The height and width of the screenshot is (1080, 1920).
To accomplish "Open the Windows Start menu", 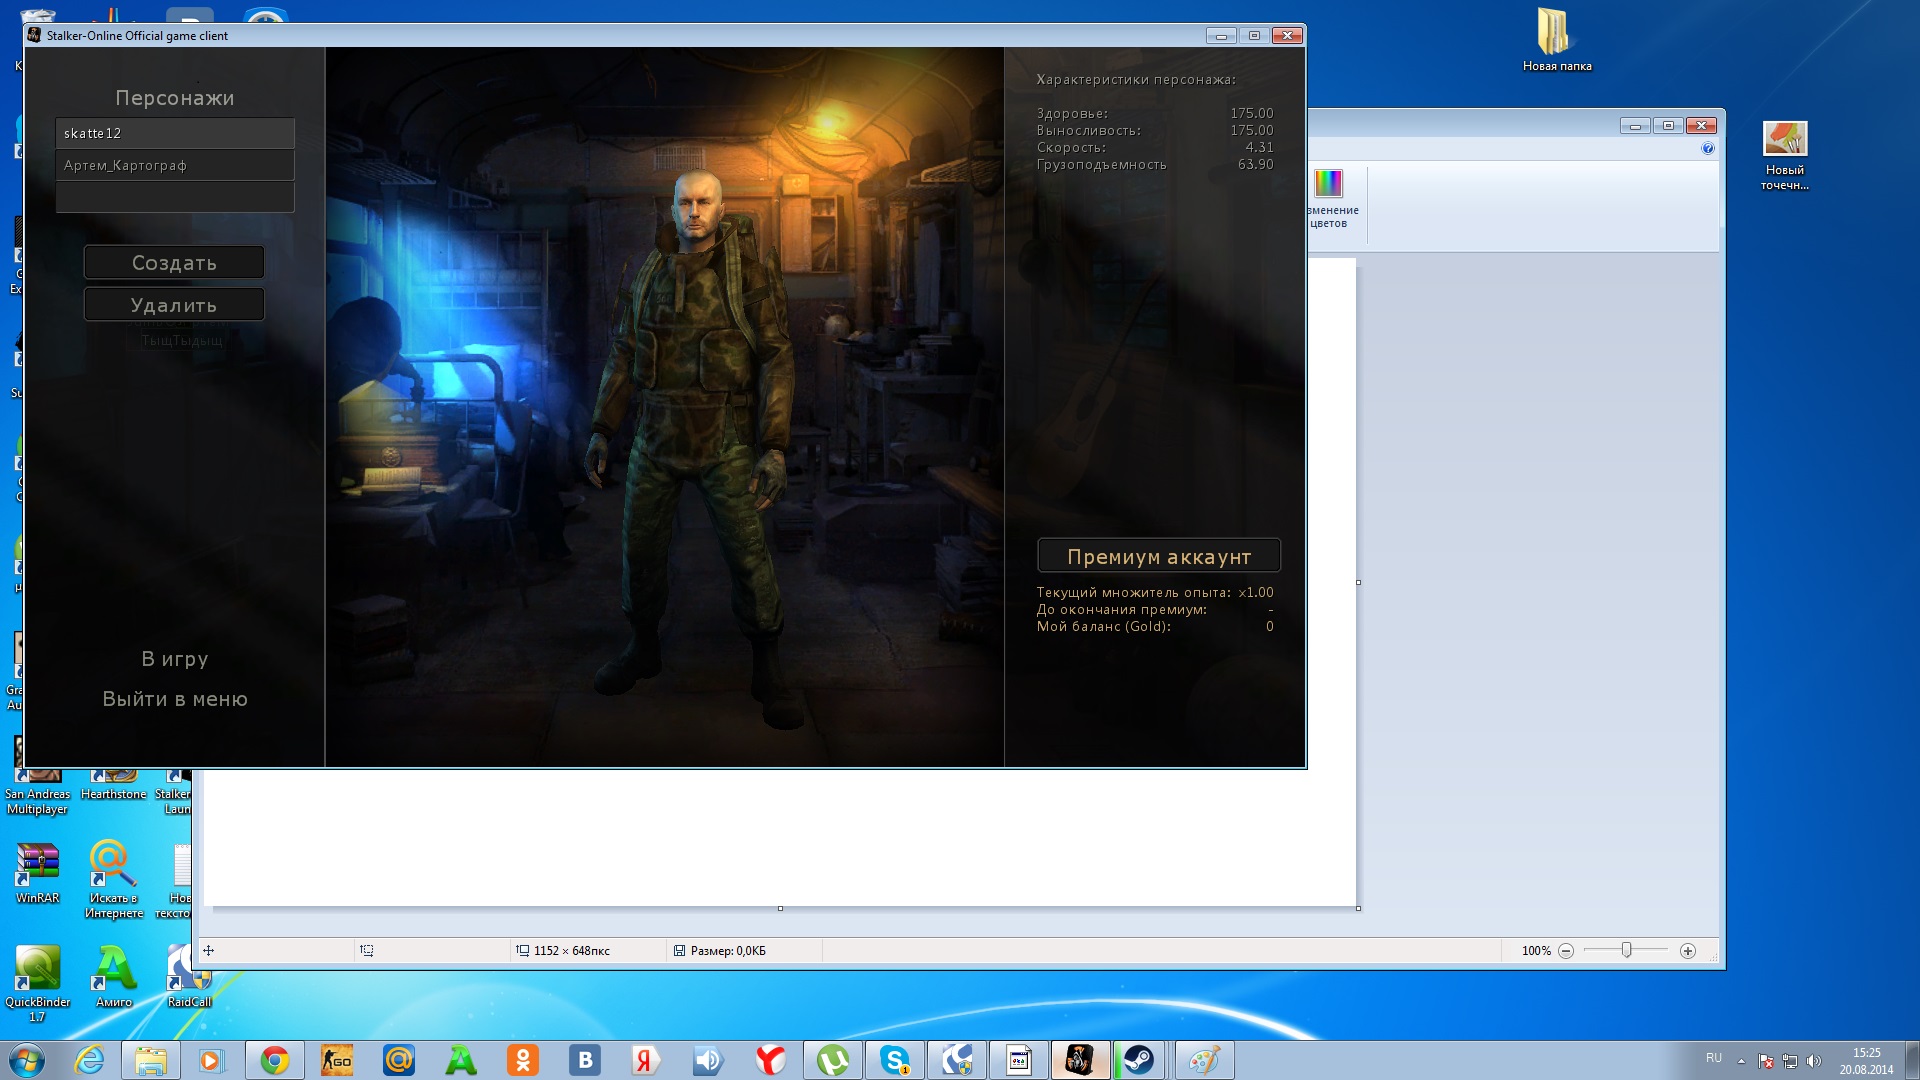I will [27, 1060].
